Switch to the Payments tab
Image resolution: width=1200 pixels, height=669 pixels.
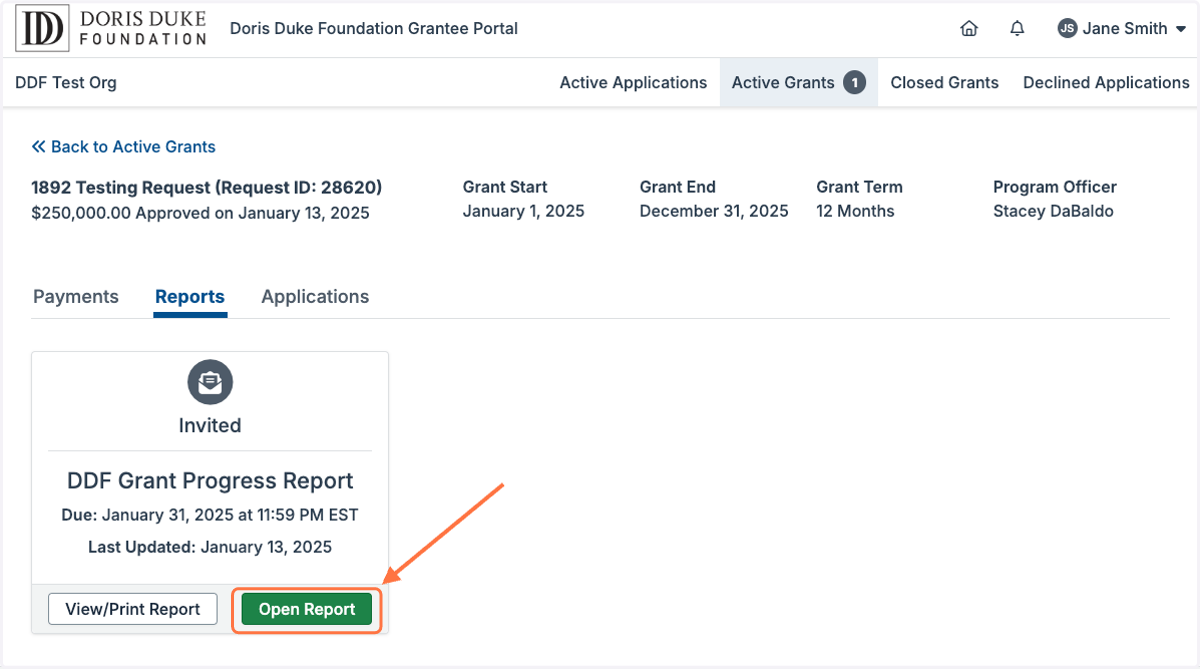(76, 297)
